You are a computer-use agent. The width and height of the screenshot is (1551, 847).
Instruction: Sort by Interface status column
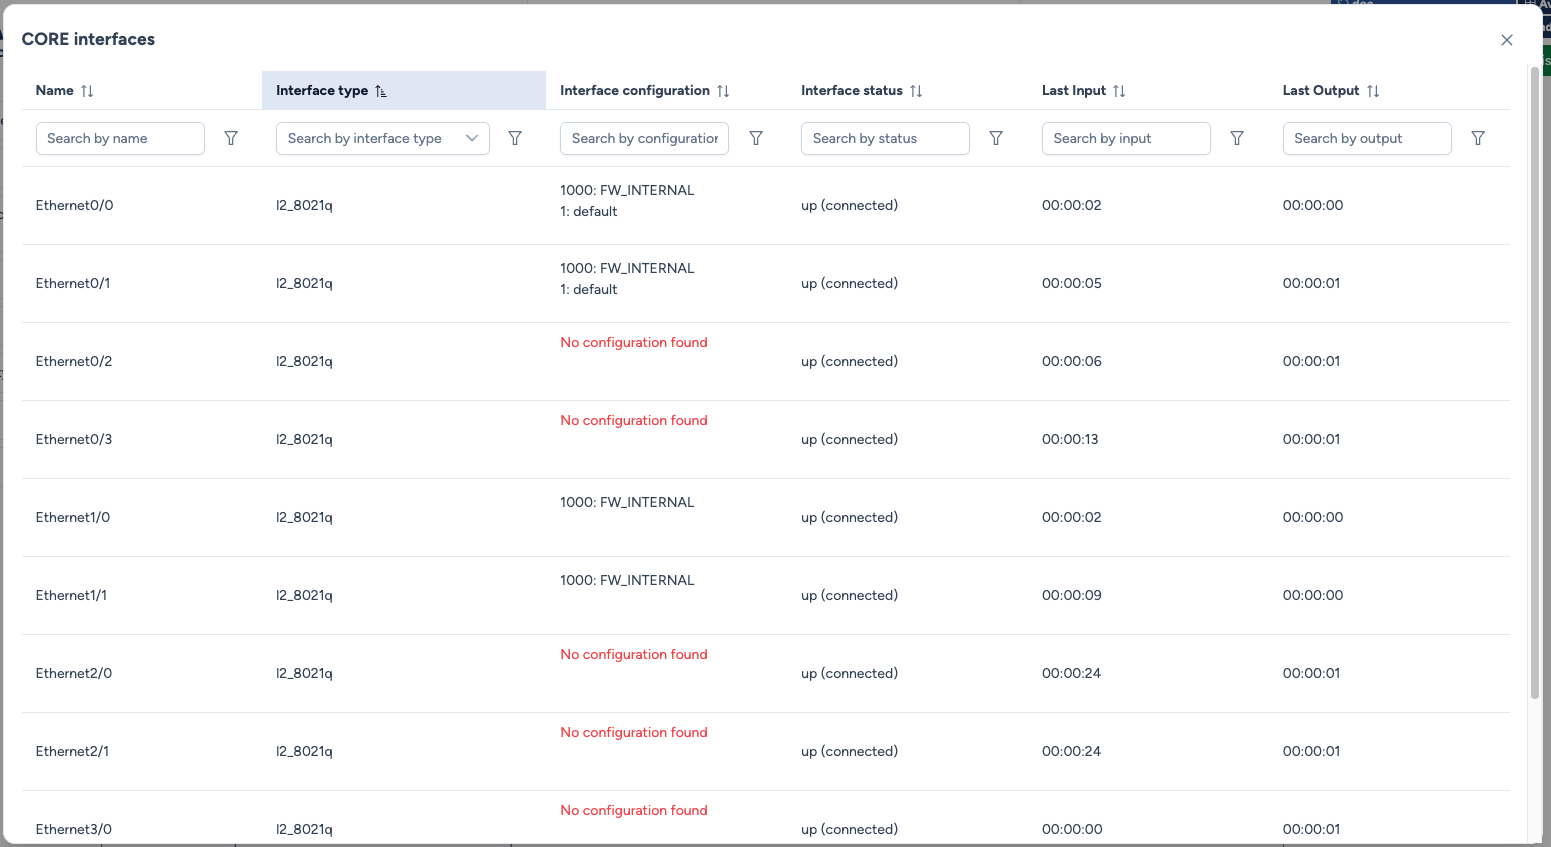(916, 91)
